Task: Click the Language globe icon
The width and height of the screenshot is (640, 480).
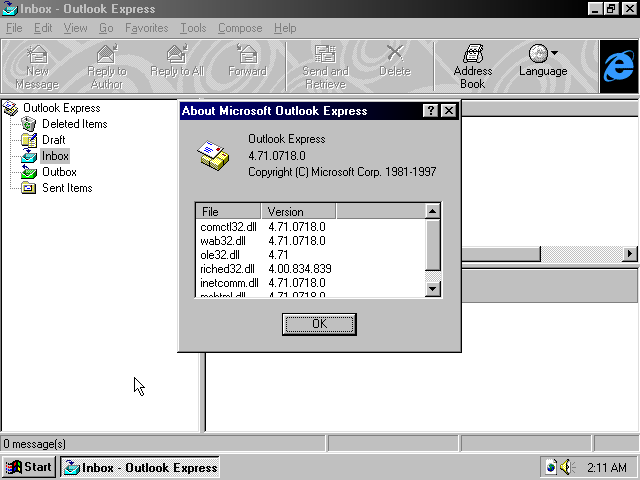Action: (538, 53)
